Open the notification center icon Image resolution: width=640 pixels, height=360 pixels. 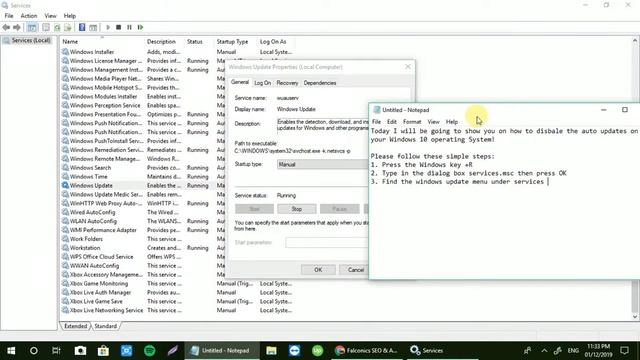point(624,351)
